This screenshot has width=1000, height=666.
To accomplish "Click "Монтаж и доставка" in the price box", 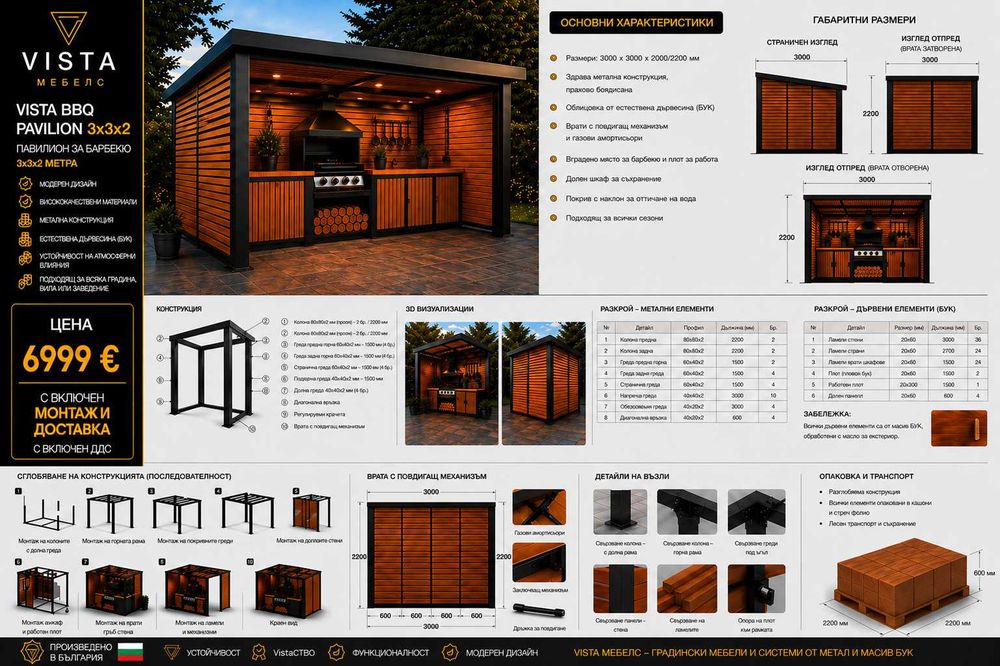I will pyautogui.click(x=72, y=421).
